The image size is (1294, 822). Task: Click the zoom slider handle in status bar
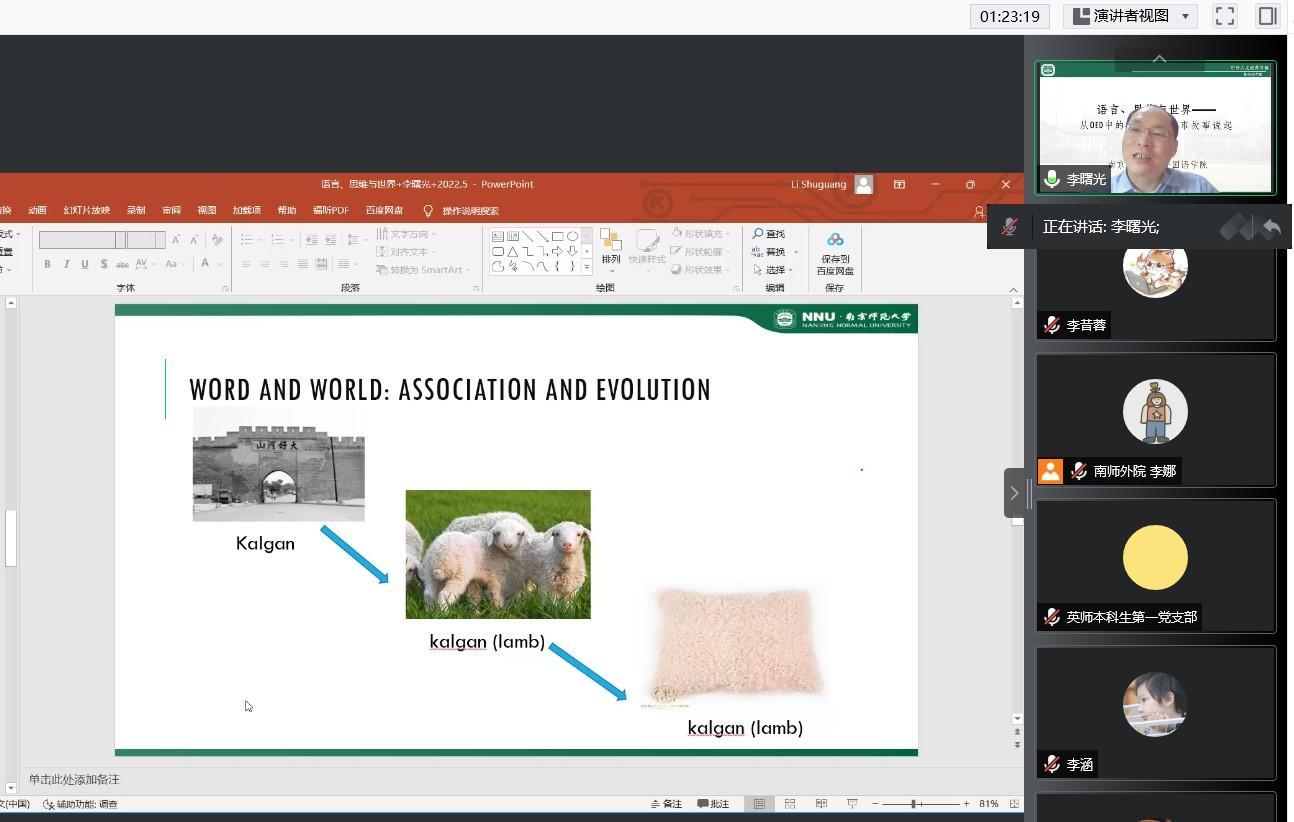[x=913, y=804]
